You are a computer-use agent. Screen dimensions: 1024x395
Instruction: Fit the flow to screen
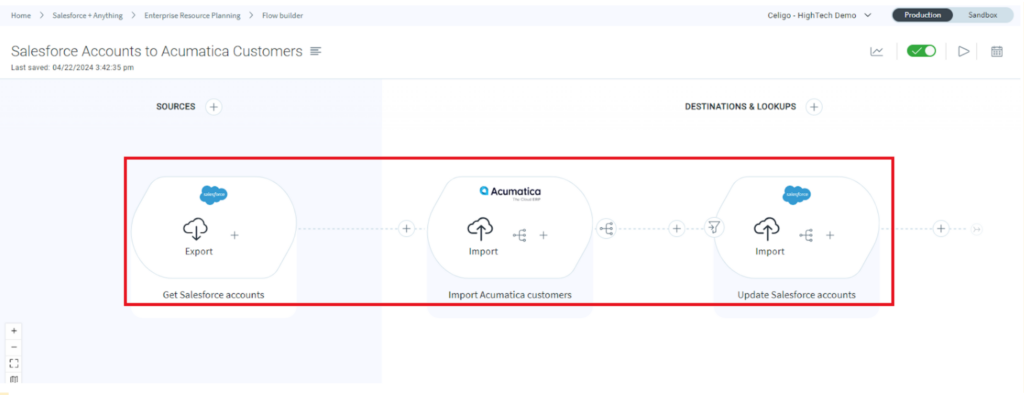pos(14,363)
